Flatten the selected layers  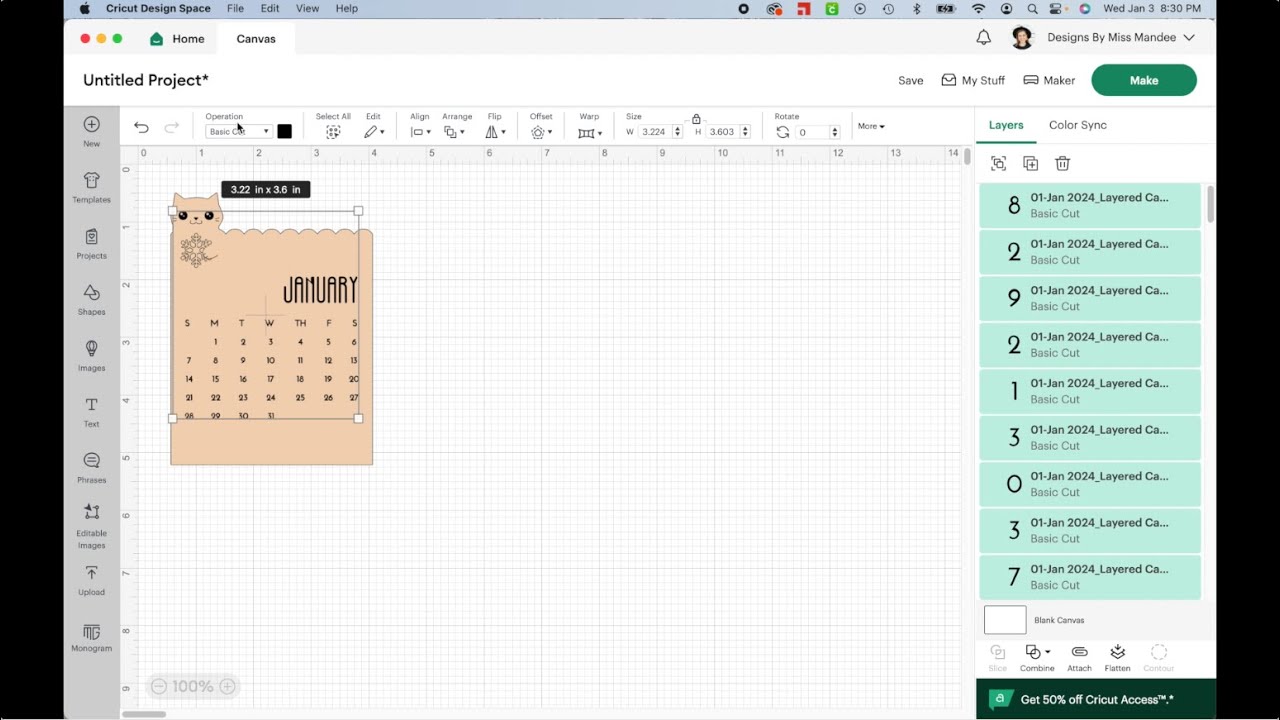(1117, 657)
